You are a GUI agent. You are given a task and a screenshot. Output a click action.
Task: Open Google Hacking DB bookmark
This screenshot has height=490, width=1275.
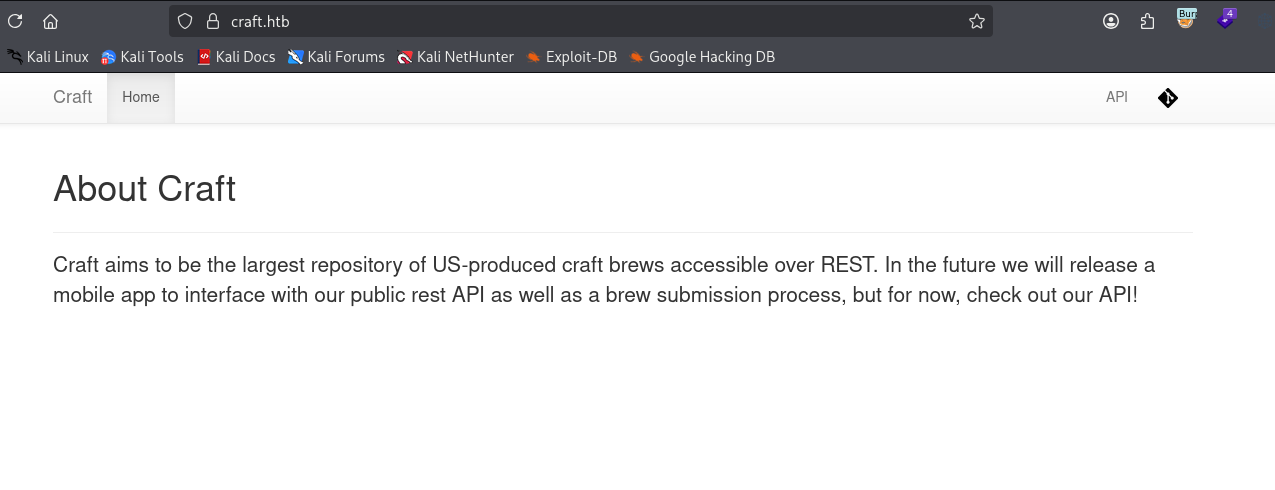(x=702, y=57)
